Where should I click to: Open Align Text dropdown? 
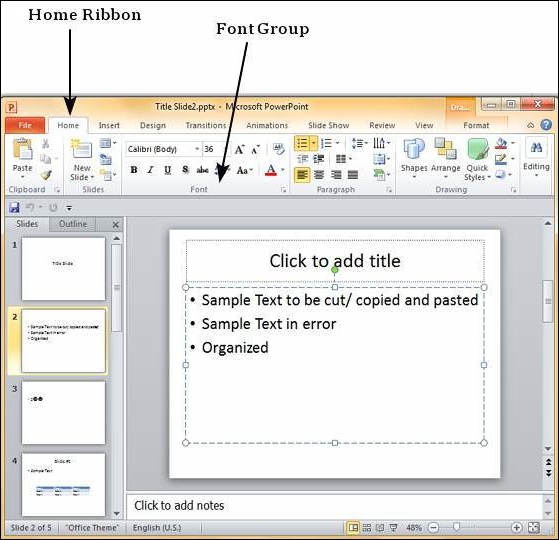[382, 159]
